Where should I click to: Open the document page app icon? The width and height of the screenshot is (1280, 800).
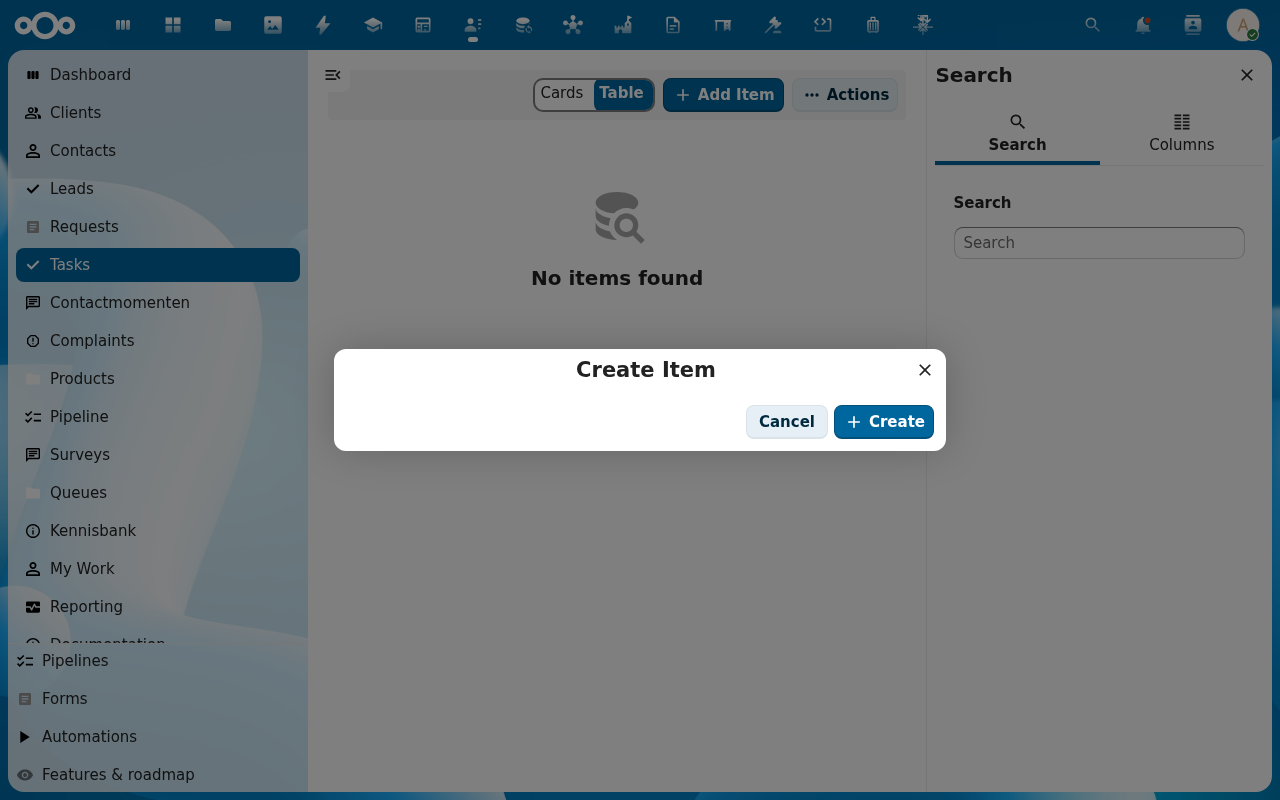pos(673,25)
